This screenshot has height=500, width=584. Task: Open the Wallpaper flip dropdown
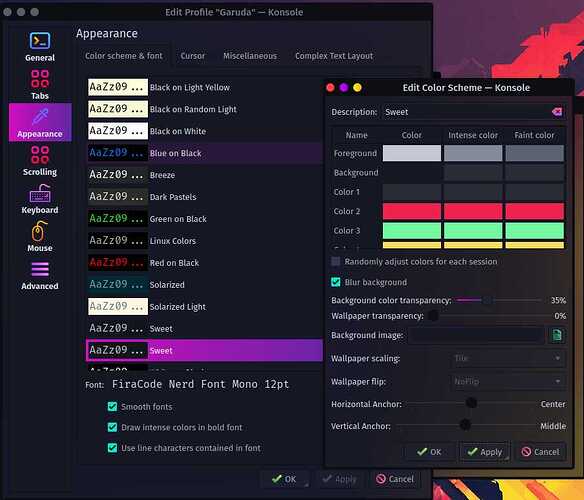[x=507, y=382]
